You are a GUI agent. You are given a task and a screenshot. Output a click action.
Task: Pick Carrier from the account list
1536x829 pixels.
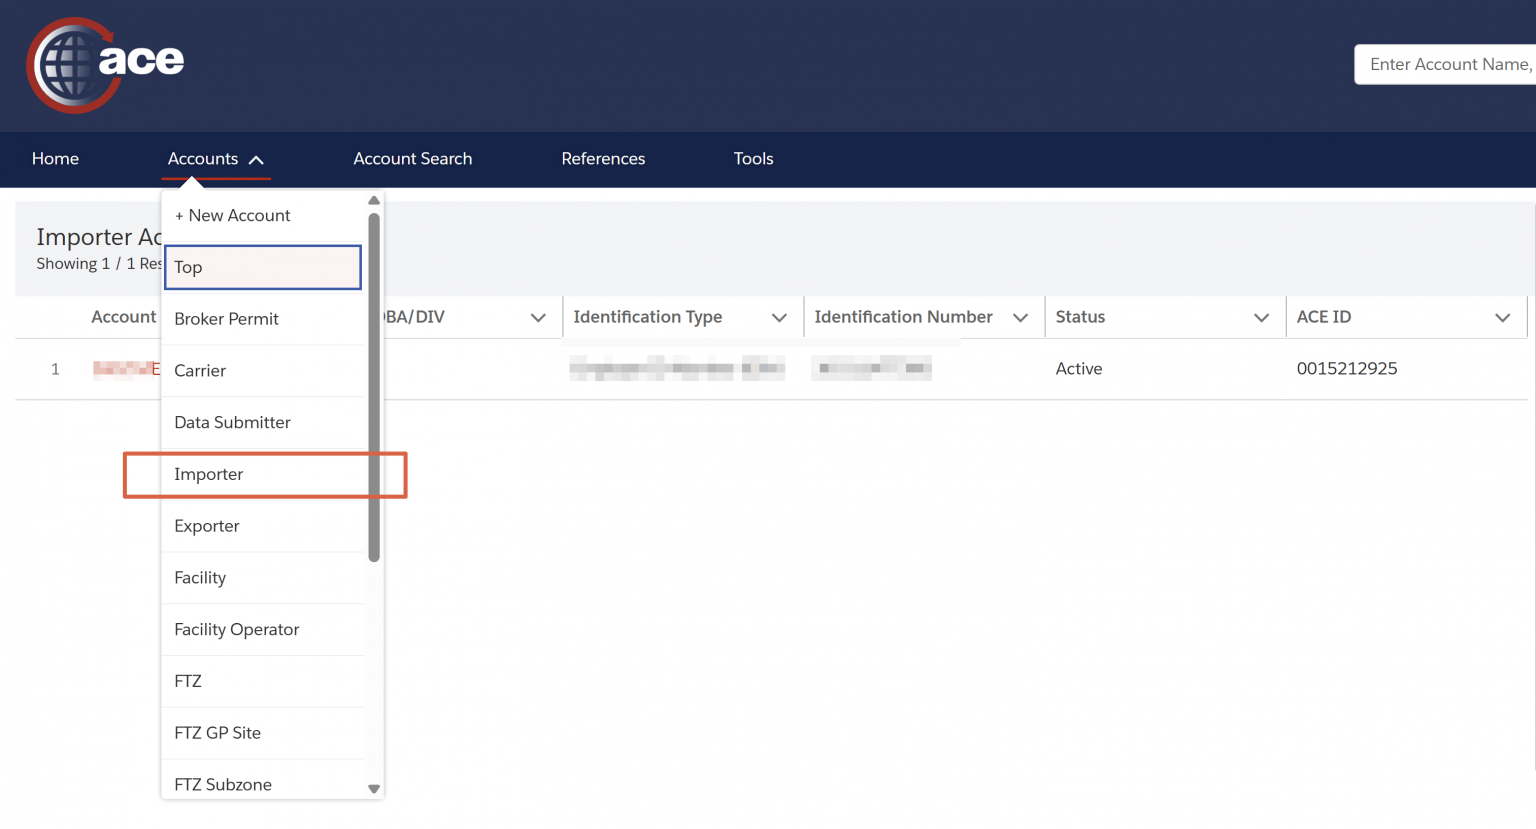tap(264, 371)
